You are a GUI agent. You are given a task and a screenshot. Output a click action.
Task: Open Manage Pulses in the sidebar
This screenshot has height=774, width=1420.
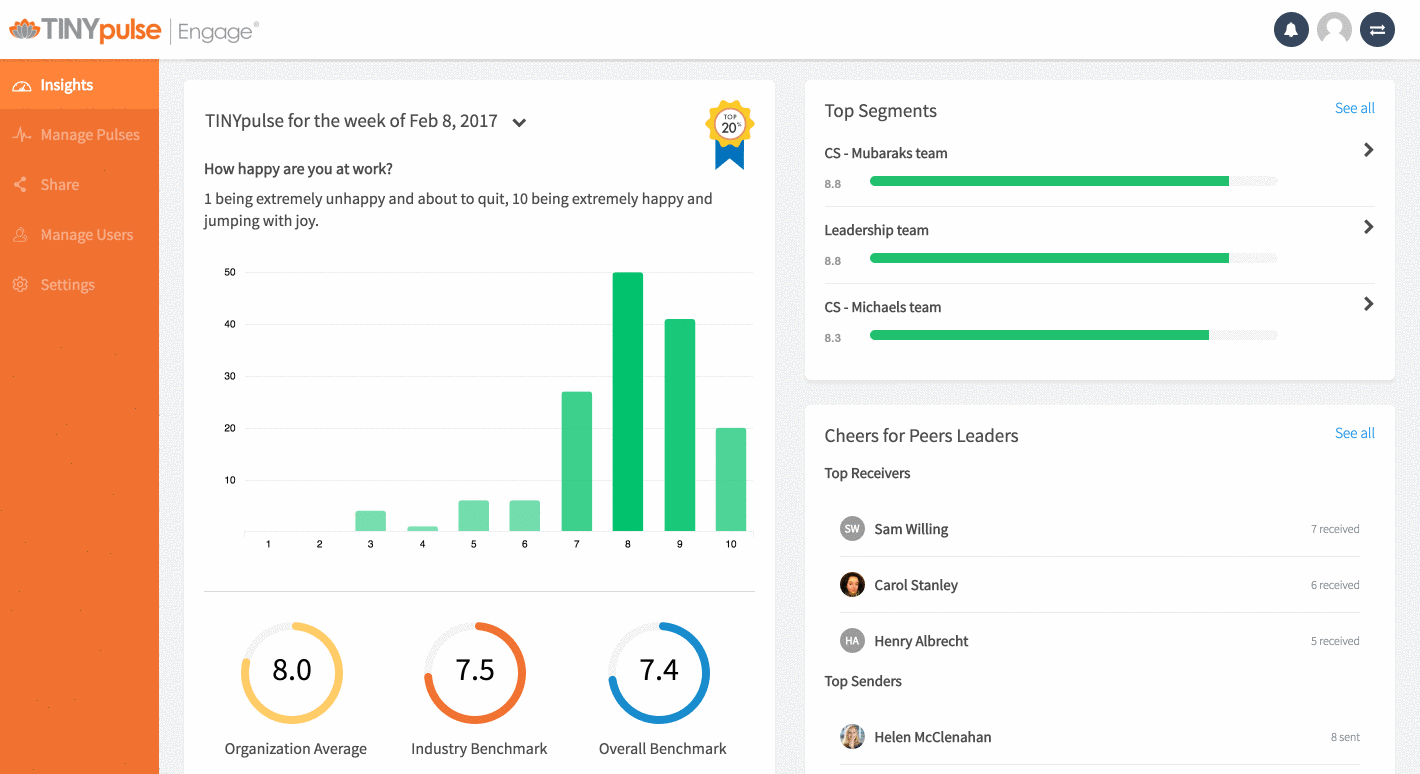tap(79, 135)
